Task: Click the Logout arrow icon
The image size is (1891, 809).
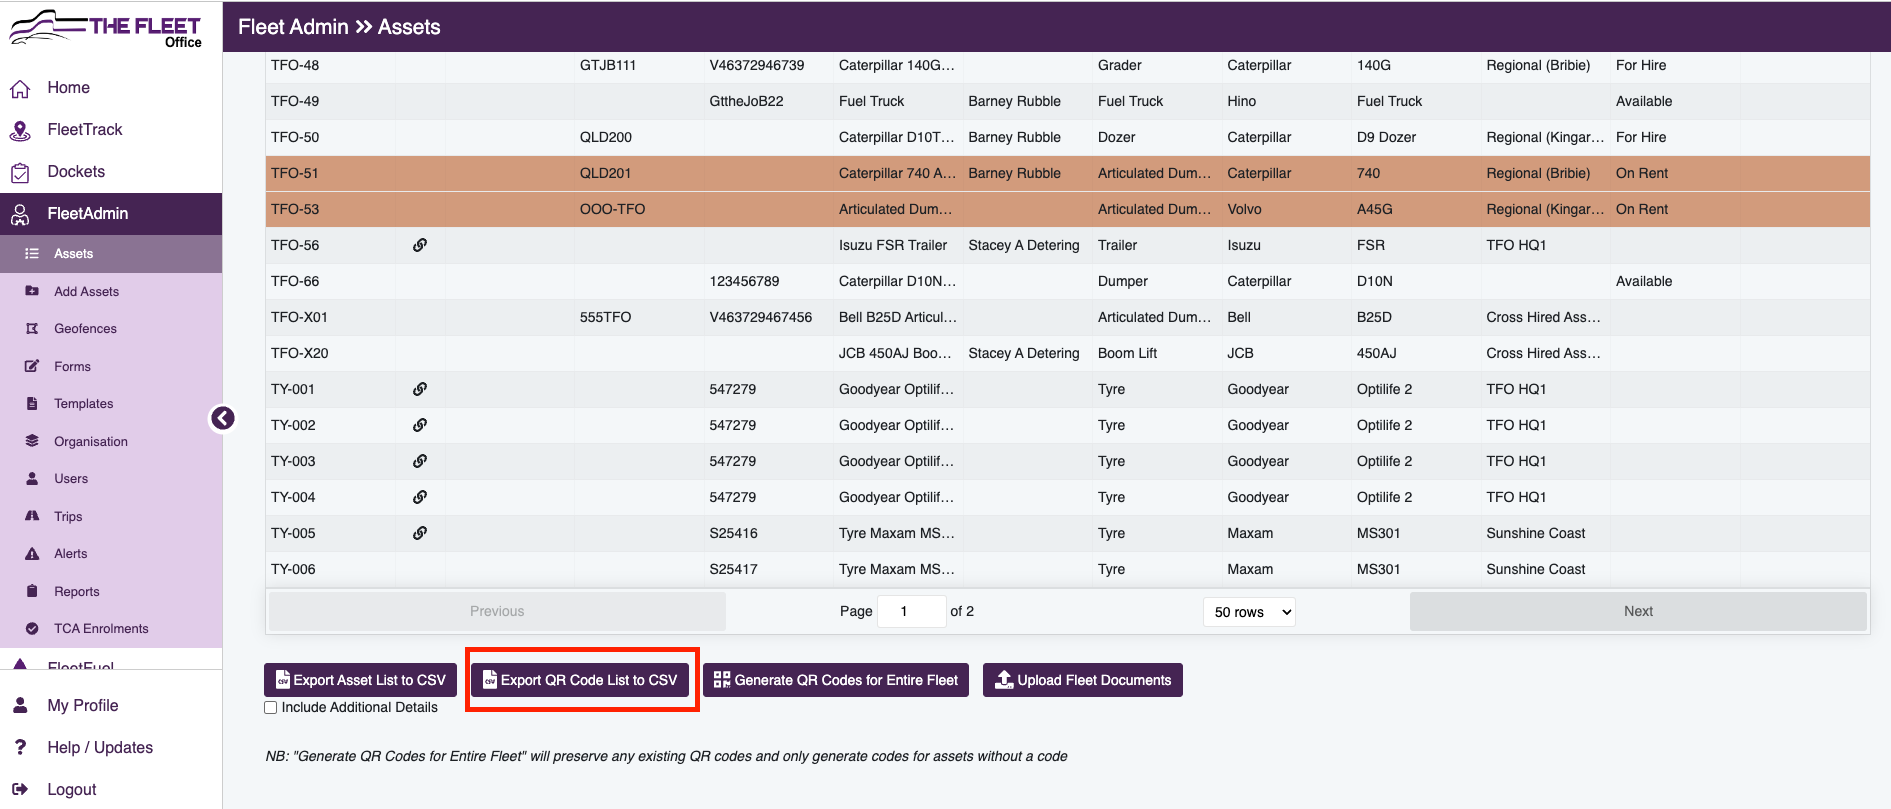Action: (20, 790)
